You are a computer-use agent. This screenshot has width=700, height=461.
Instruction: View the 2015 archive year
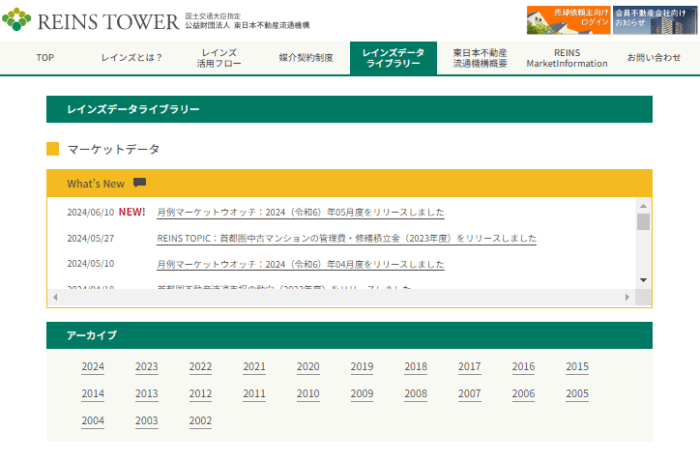pyautogui.click(x=577, y=367)
